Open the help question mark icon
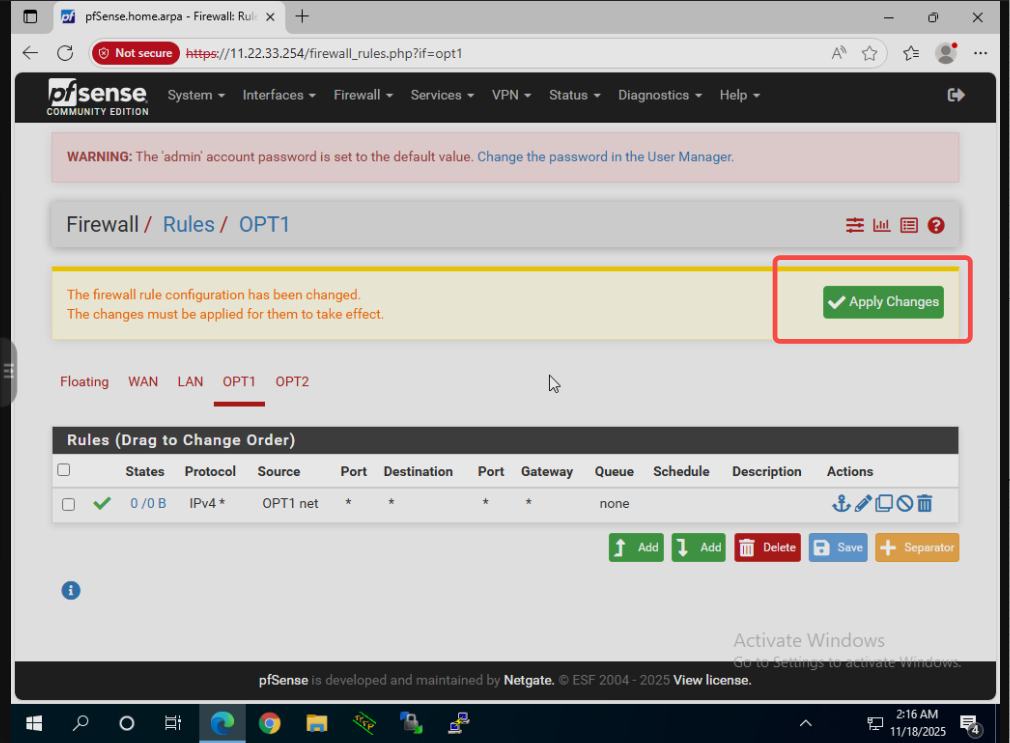The image size is (1010, 743). coord(936,225)
